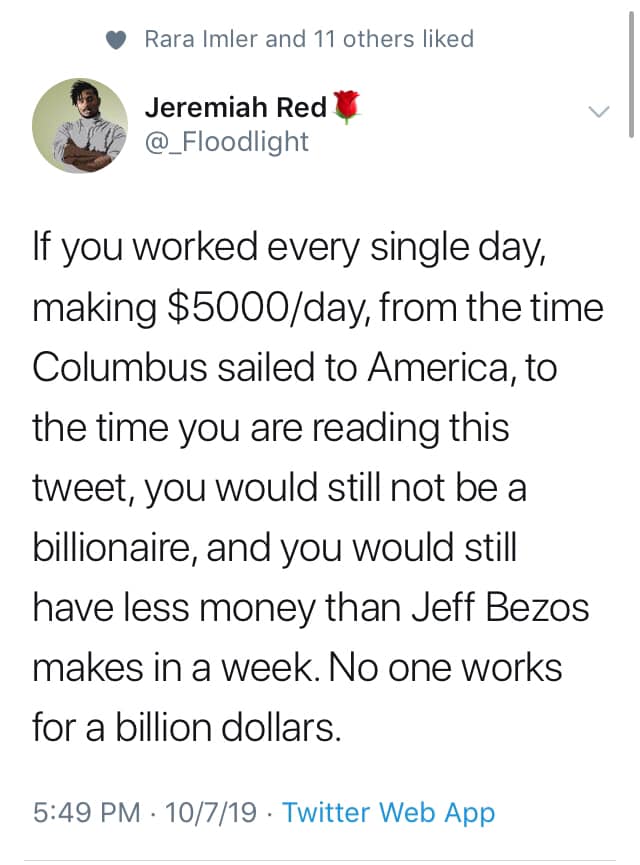Screen dimensions: 640x865
Task: Click 'for a billion dollars.' closing line
Action: 187,727
